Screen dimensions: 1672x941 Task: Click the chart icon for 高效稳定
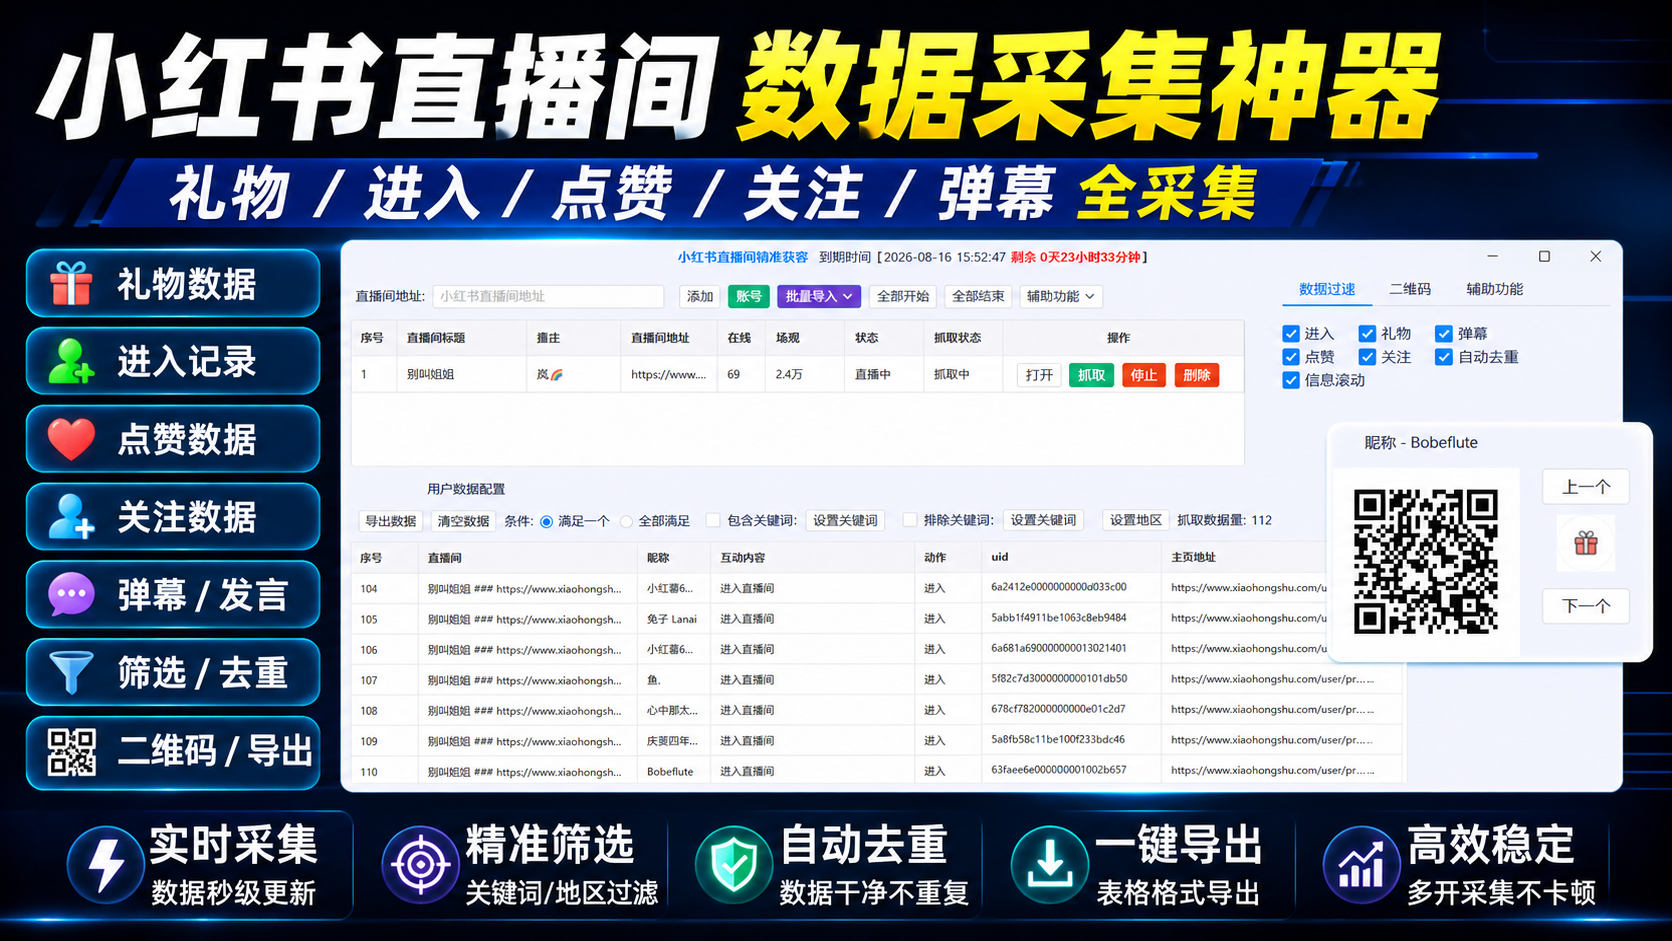click(1361, 865)
